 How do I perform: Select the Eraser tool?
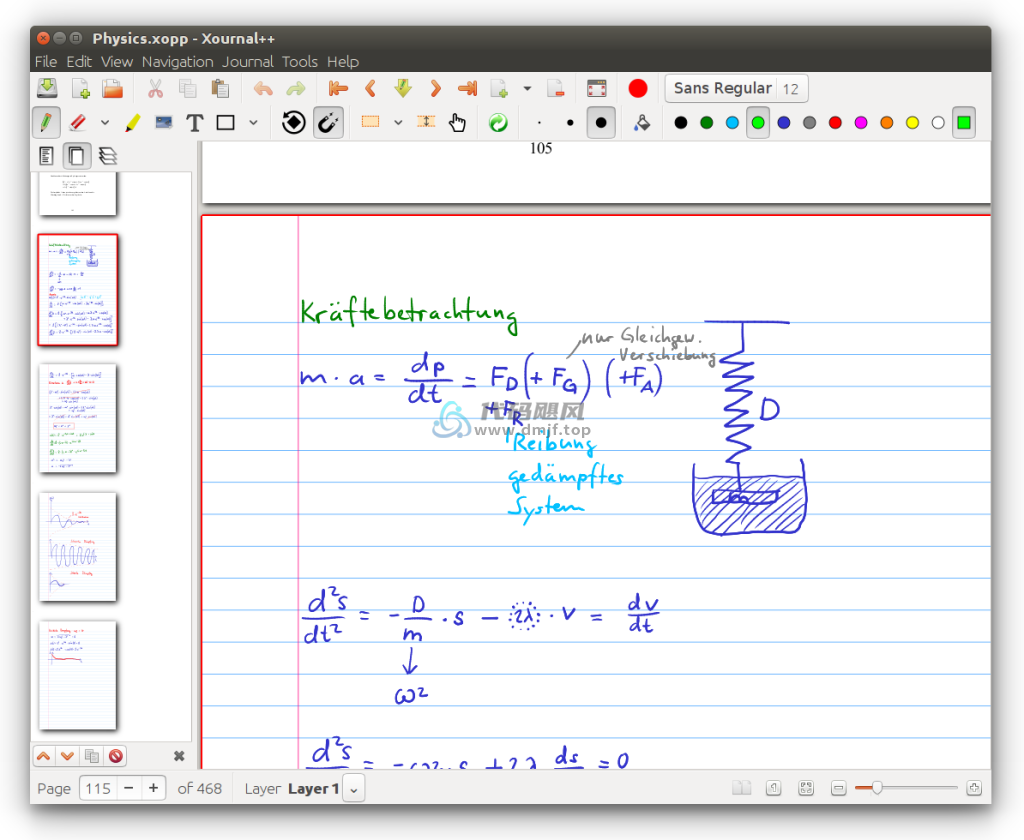tap(78, 123)
